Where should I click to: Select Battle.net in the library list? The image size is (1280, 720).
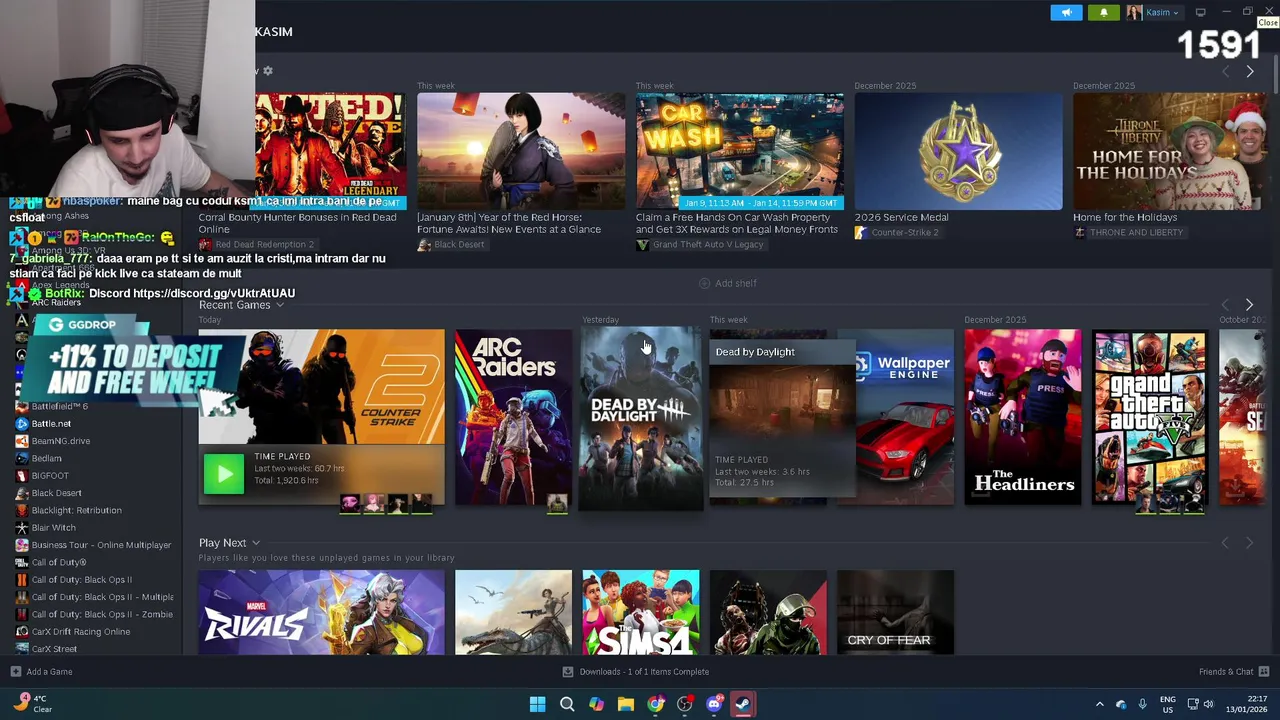point(51,423)
